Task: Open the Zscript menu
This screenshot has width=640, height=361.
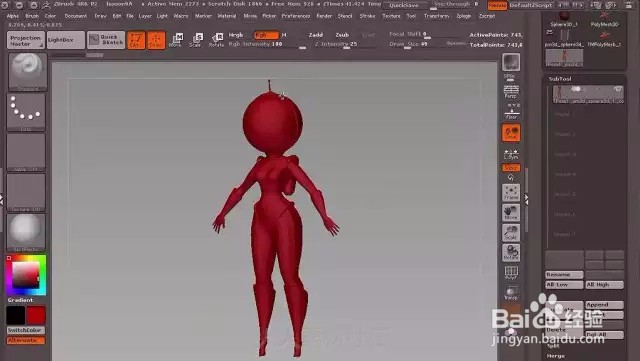Action: click(x=487, y=16)
